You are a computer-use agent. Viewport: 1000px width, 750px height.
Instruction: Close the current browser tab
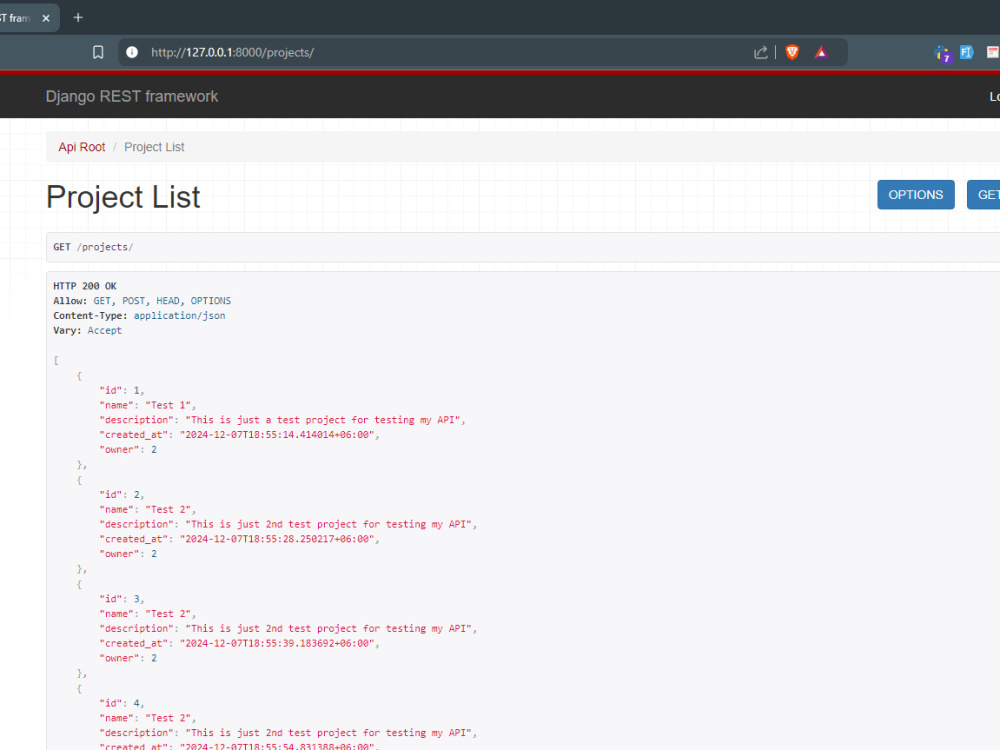tap(46, 18)
